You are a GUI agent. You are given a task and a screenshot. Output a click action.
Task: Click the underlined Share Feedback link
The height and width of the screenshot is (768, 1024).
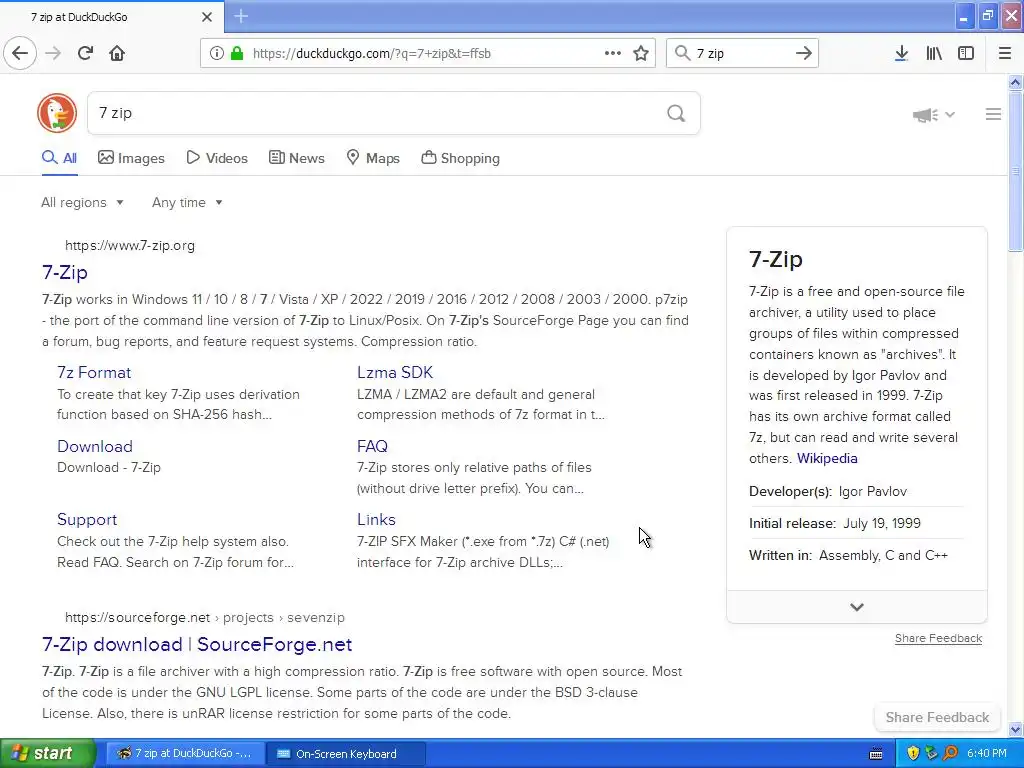938,638
